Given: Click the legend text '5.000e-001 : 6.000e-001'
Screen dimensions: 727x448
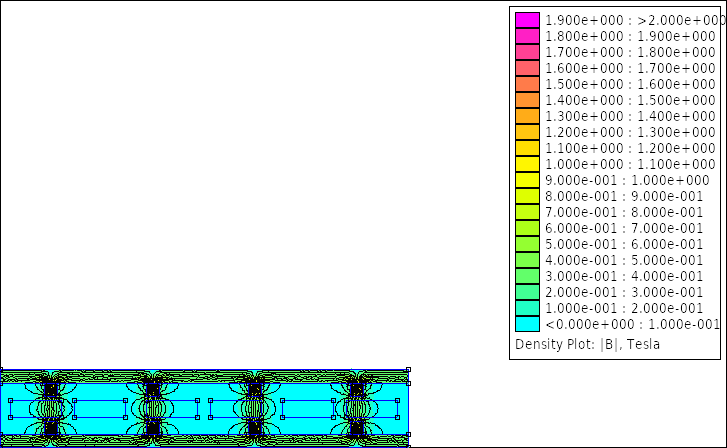Looking at the screenshot, I should 624,244.
